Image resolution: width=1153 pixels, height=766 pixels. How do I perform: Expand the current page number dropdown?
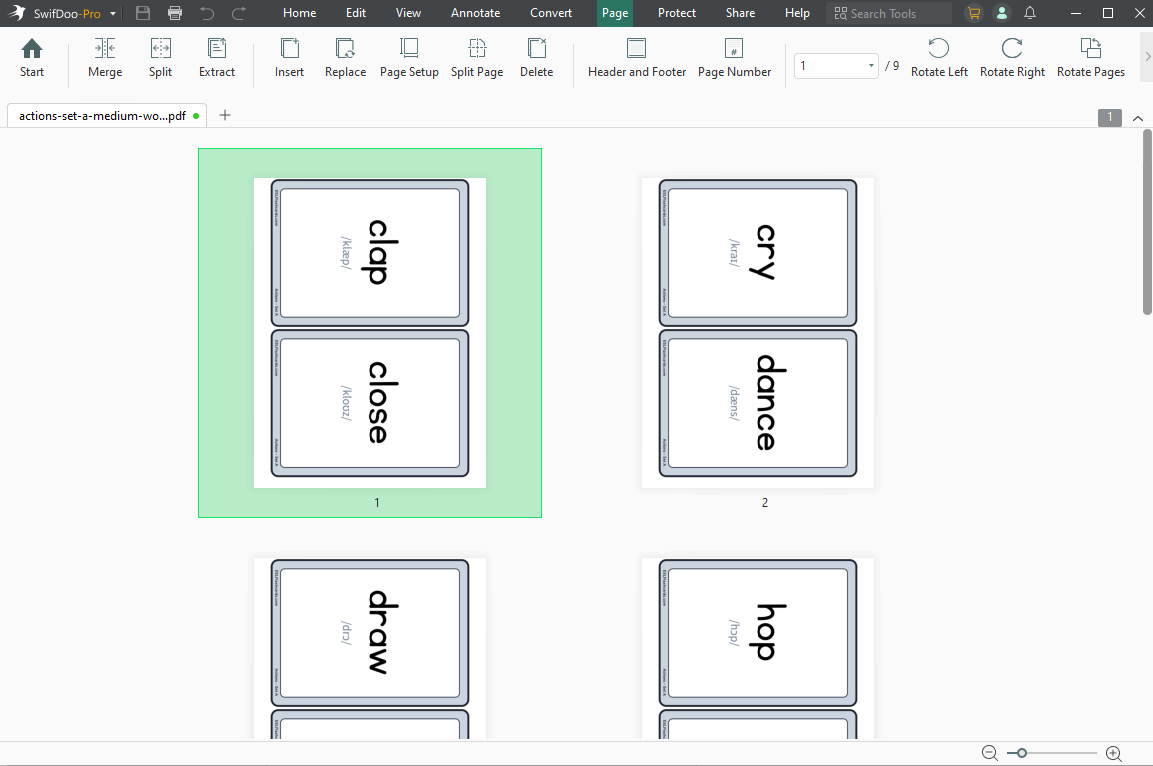[x=871, y=65]
